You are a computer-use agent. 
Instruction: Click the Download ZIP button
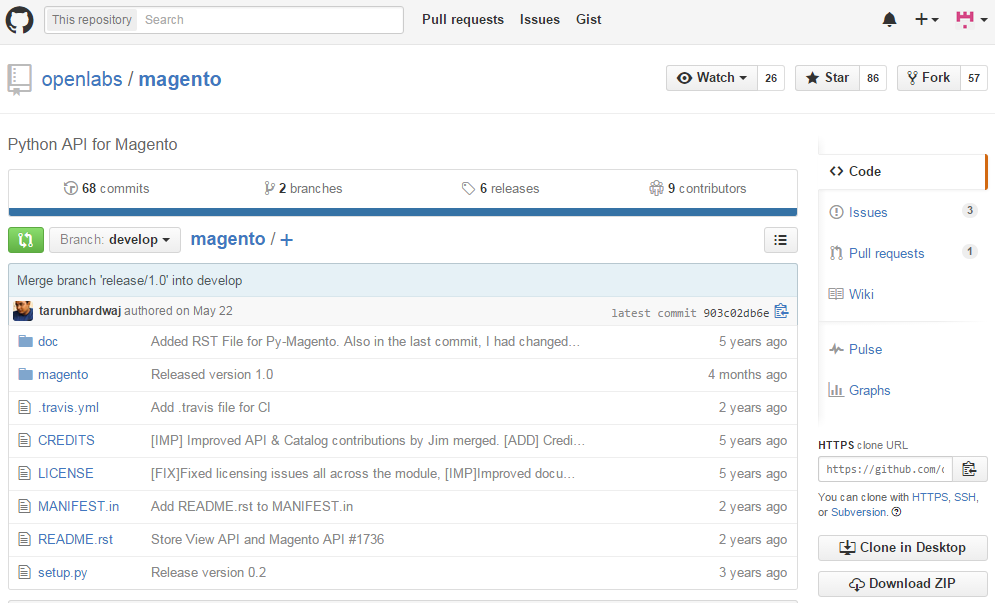click(x=902, y=584)
